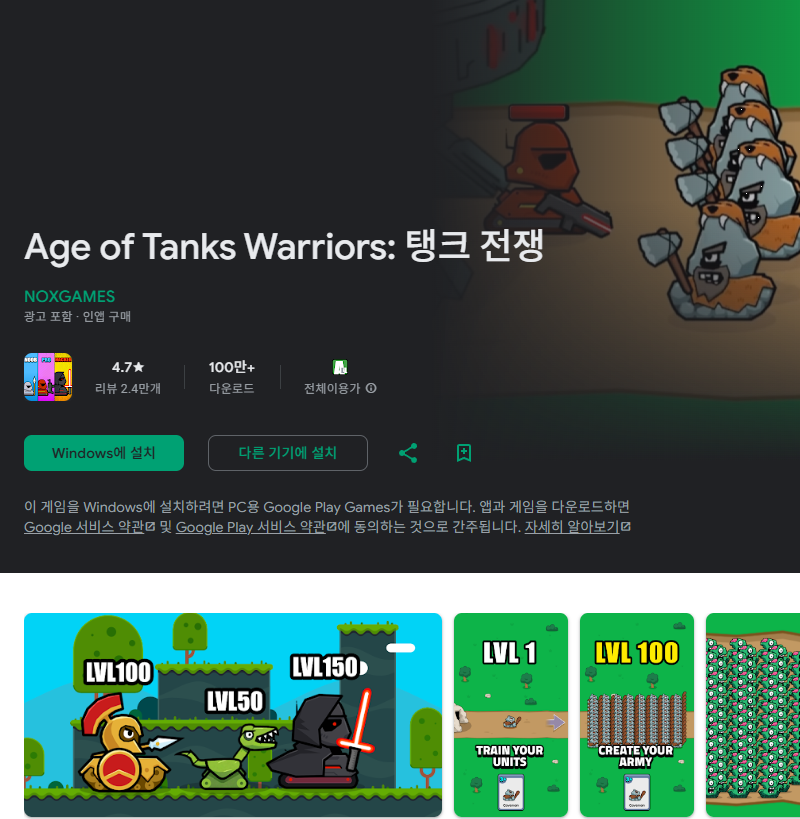Open external icon after Google 서비스 약관
This screenshot has height=819, width=800.
150,526
